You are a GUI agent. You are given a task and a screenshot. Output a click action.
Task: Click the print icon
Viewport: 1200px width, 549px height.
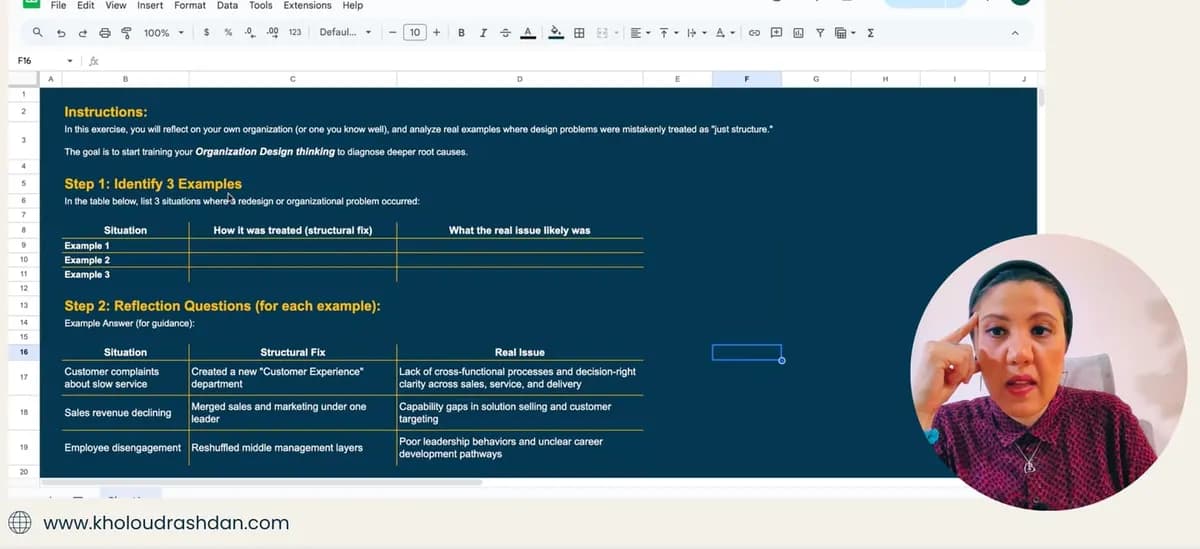point(104,33)
